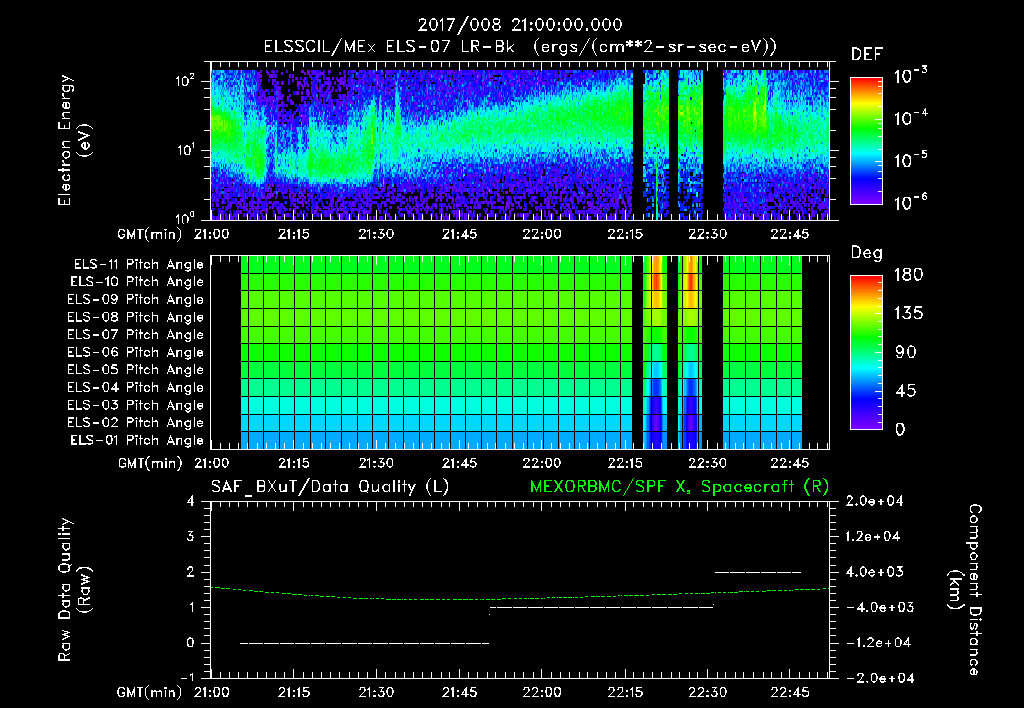Click the 135 label on Deg scale
Screen dimensions: 1024x708
pos(908,314)
